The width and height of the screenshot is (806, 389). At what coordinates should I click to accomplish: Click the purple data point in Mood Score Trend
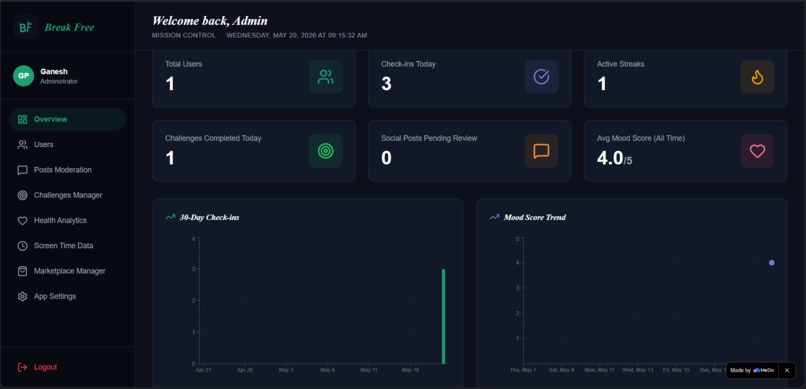point(772,263)
